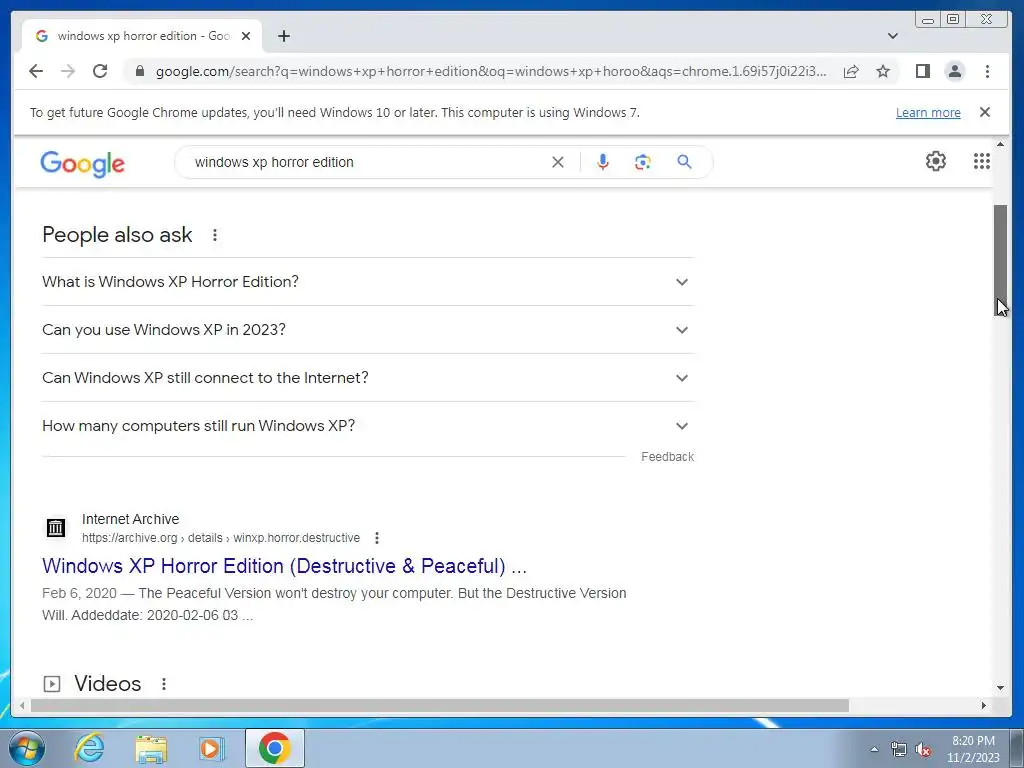Screen dimensions: 1024x768
Task: Open Windows Media Player from taskbar
Action: [211, 748]
